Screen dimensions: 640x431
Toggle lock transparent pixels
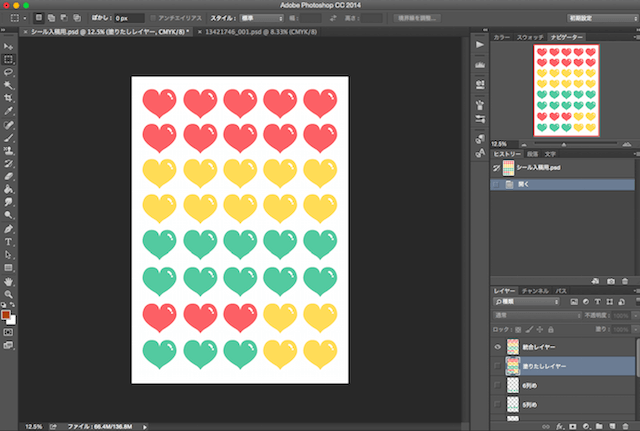tap(518, 329)
